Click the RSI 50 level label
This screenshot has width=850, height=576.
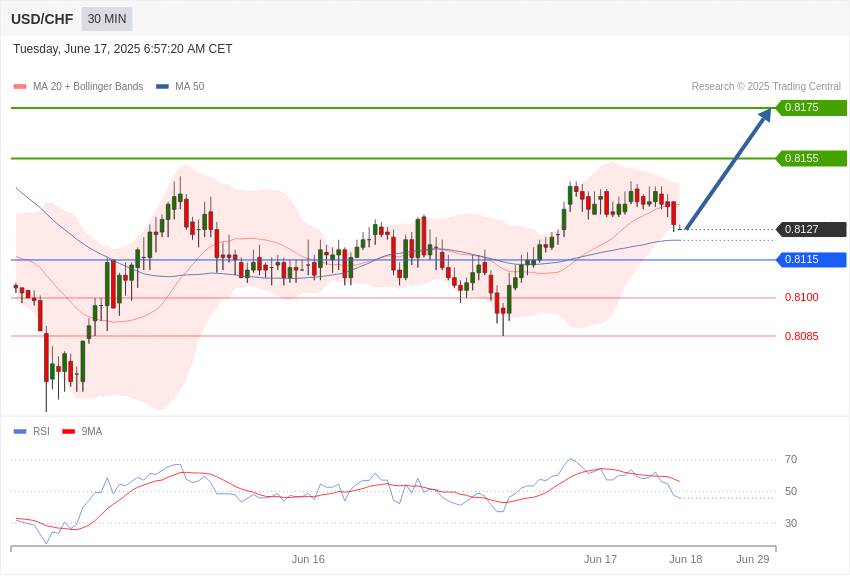(791, 491)
